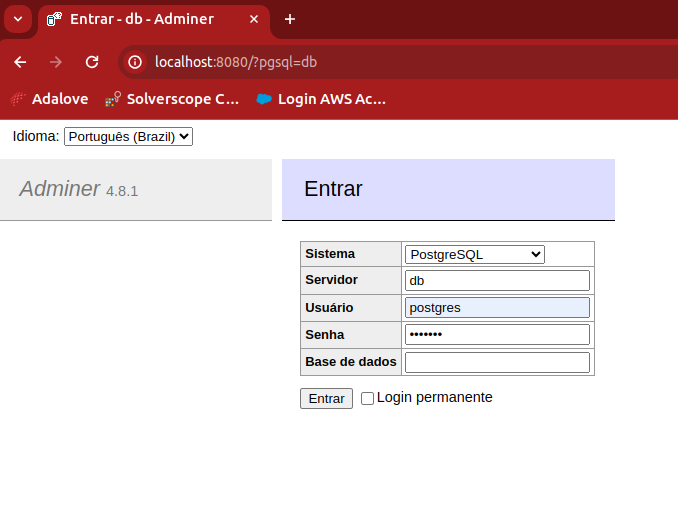The height and width of the screenshot is (520, 678).
Task: Click into the Senha password field
Action: coord(497,335)
